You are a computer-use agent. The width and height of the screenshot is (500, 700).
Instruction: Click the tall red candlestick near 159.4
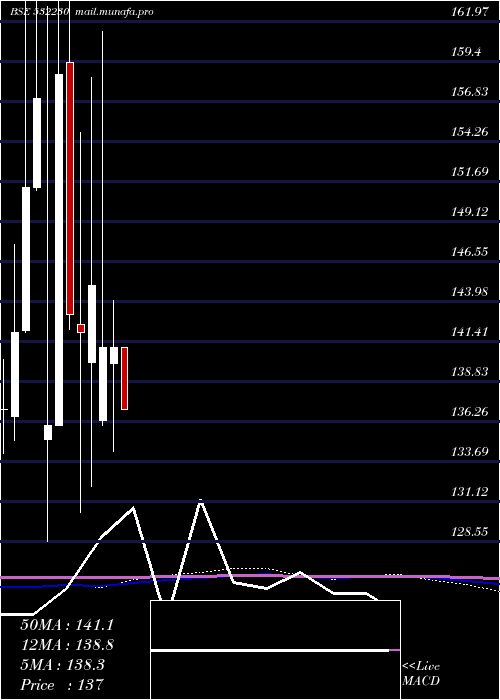pos(70,188)
